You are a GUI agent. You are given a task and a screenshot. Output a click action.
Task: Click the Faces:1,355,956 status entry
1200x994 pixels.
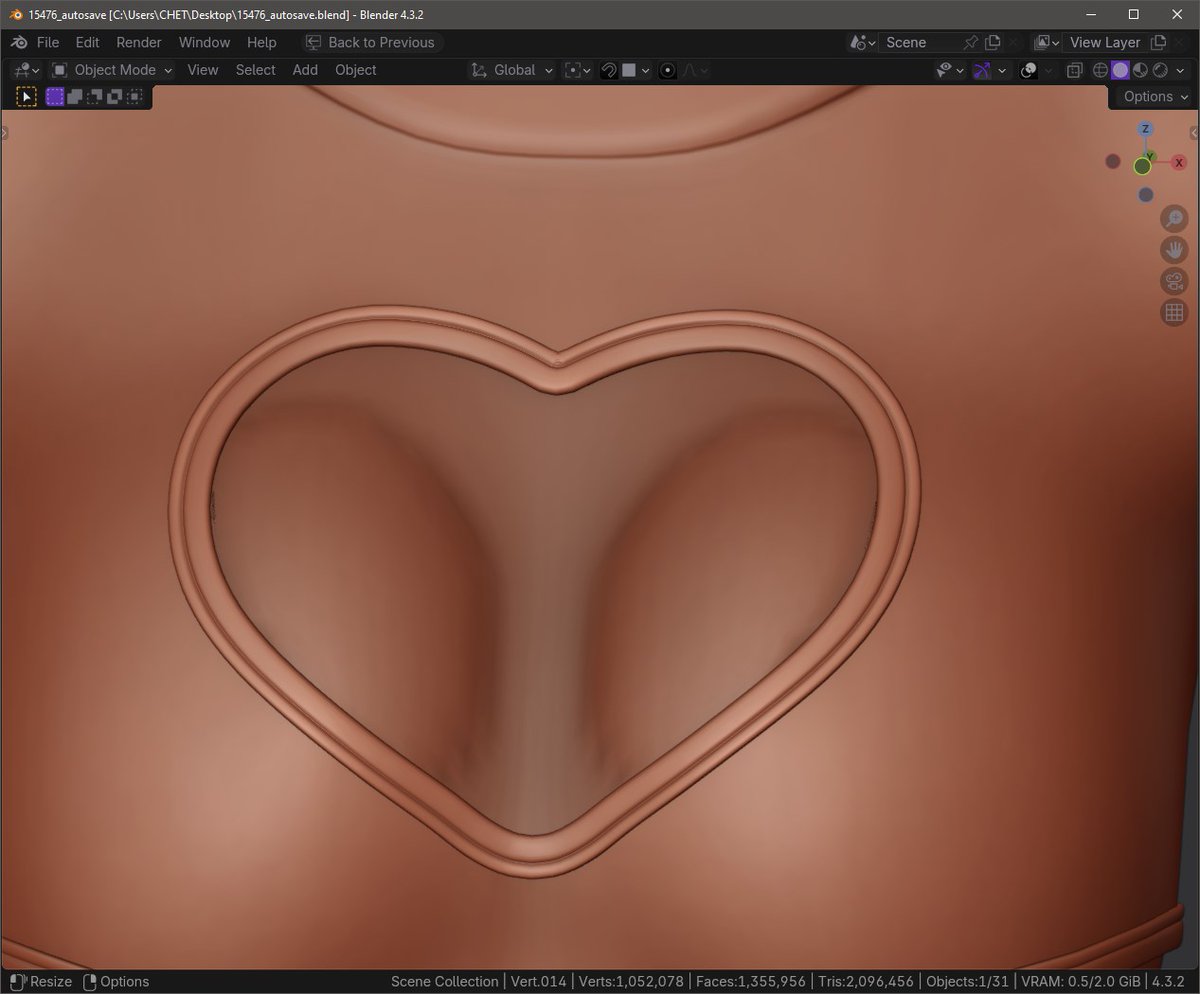click(x=749, y=981)
